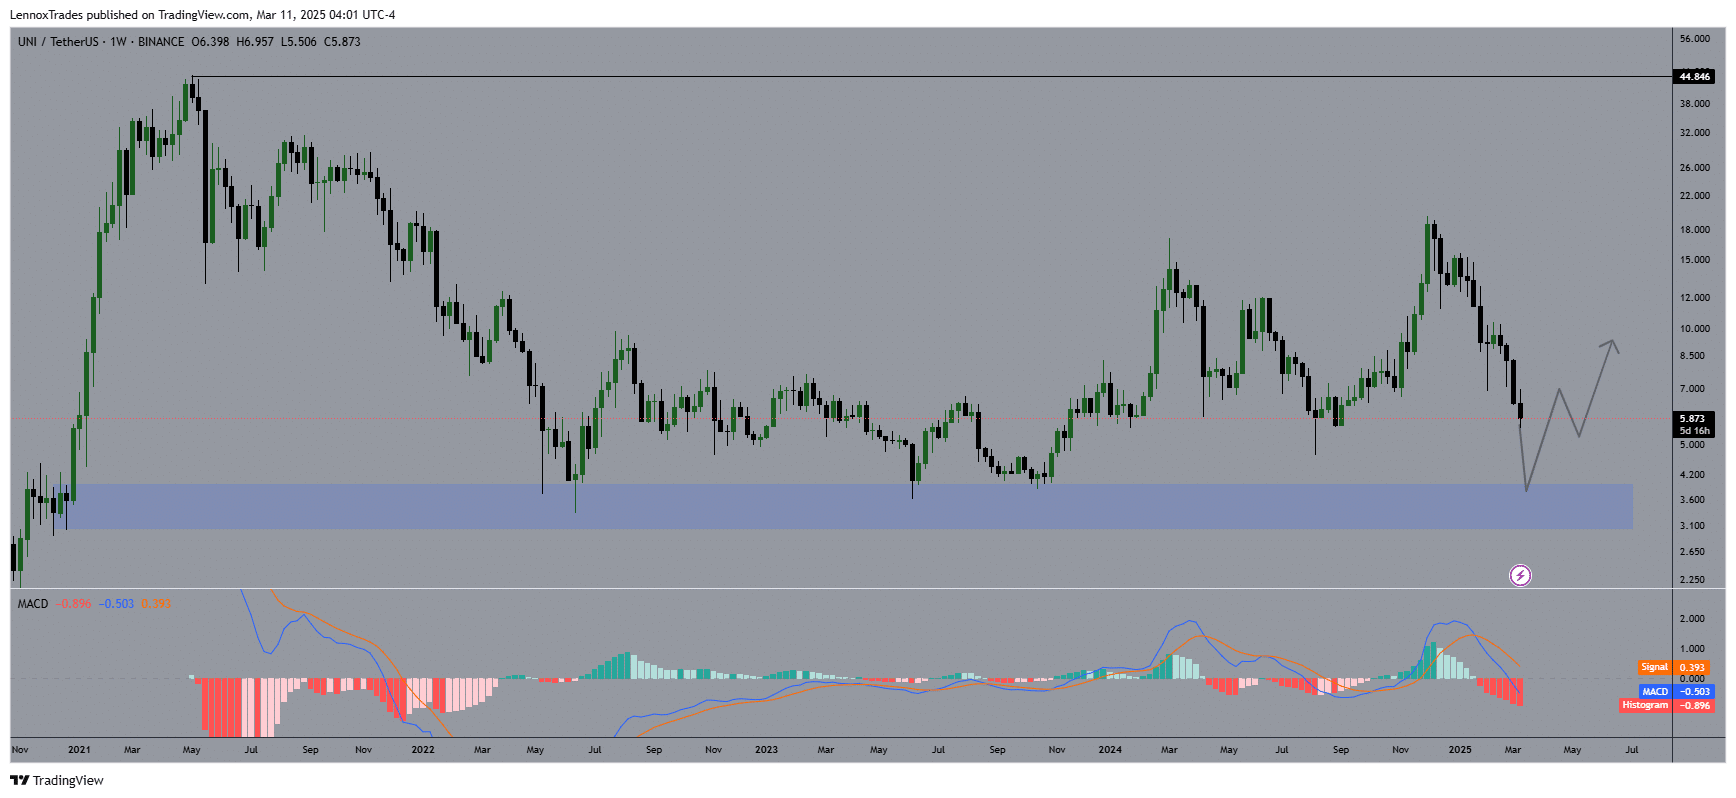Click the orange Signal 0.393 tag
The image size is (1736, 798).
1674,668
